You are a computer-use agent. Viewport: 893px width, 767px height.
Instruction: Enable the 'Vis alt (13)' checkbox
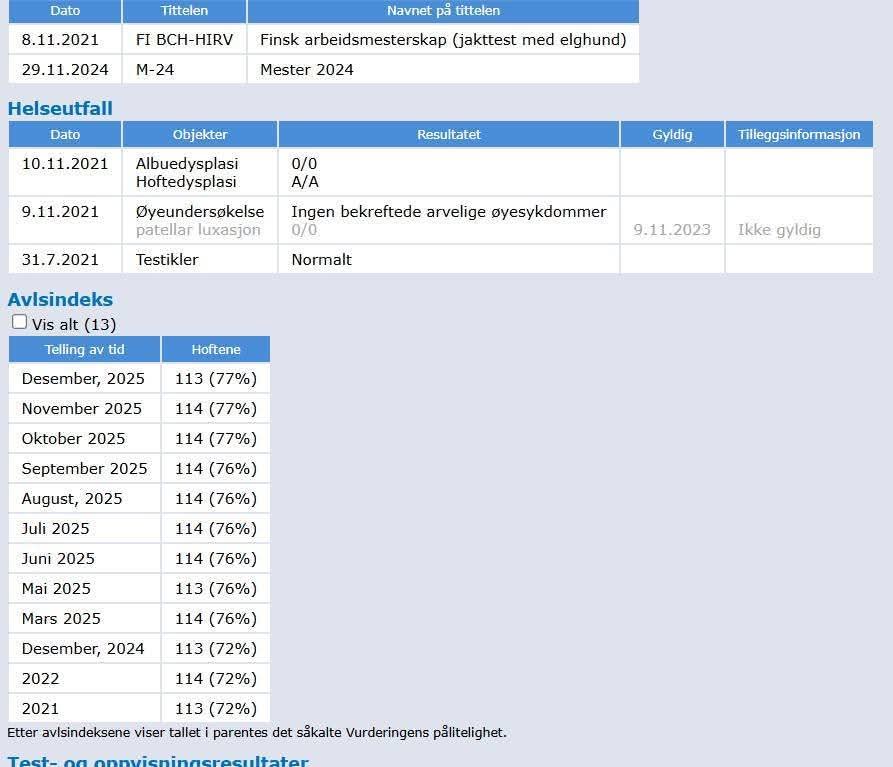pos(19,322)
